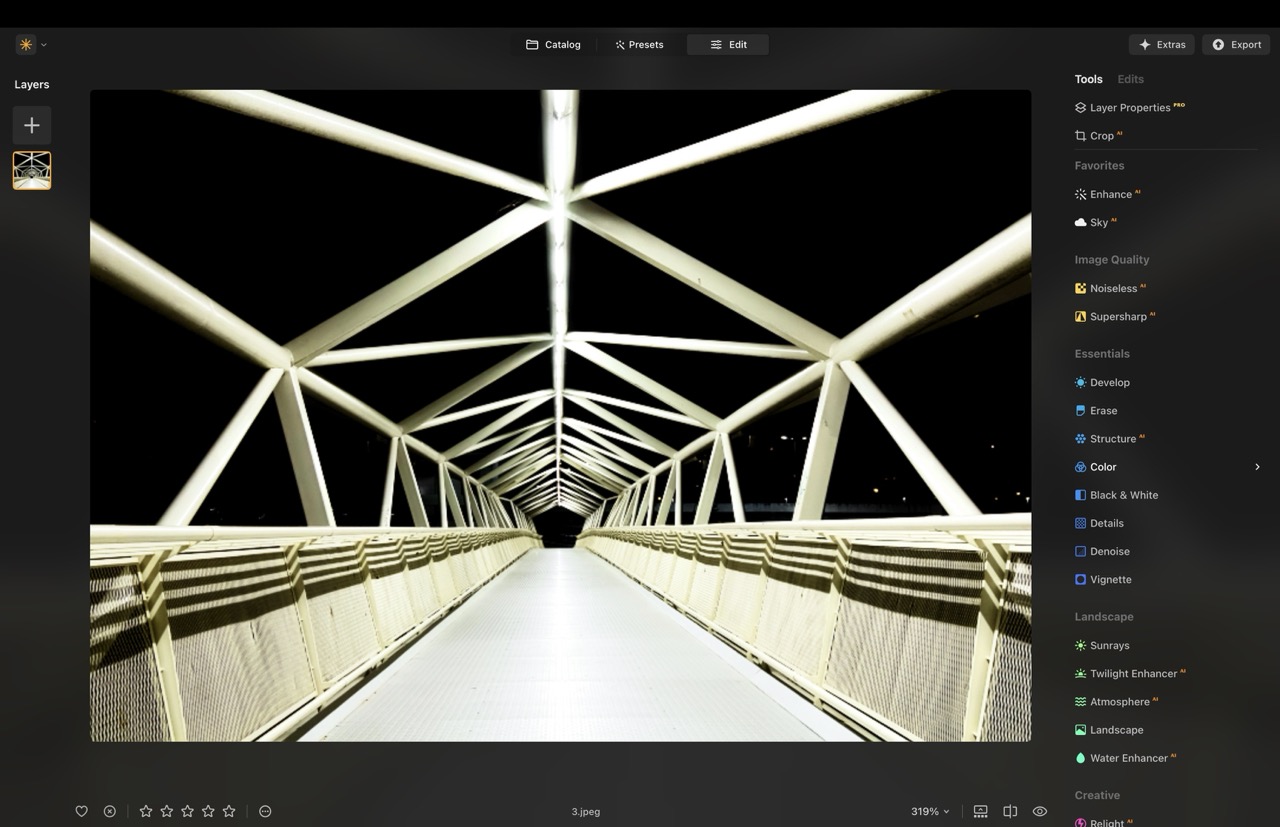
Task: Toggle the reject flag for 3.jpeg
Action: 110,811
